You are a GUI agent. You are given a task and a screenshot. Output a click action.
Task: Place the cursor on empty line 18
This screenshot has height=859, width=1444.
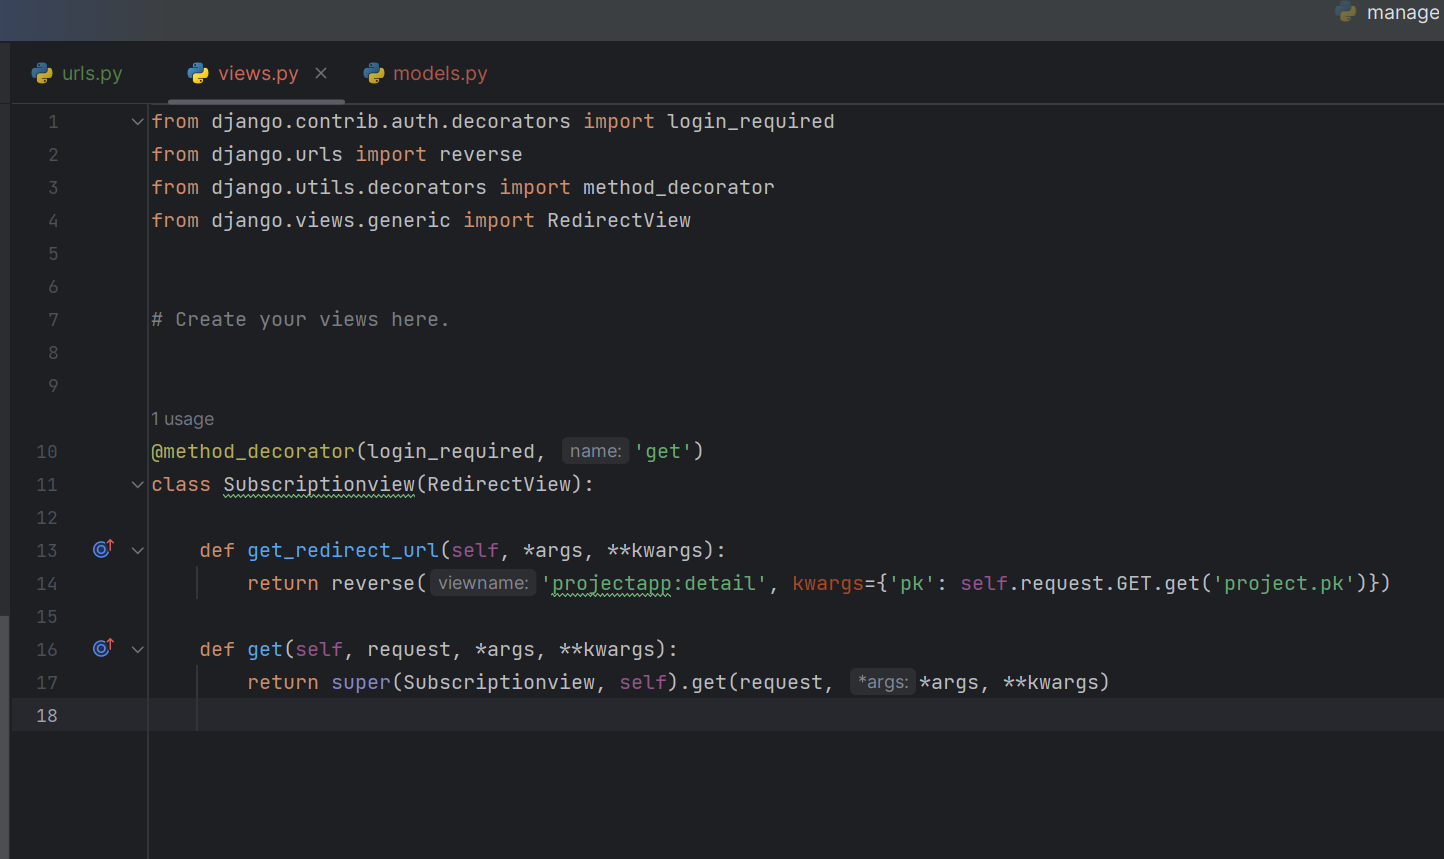click(795, 715)
